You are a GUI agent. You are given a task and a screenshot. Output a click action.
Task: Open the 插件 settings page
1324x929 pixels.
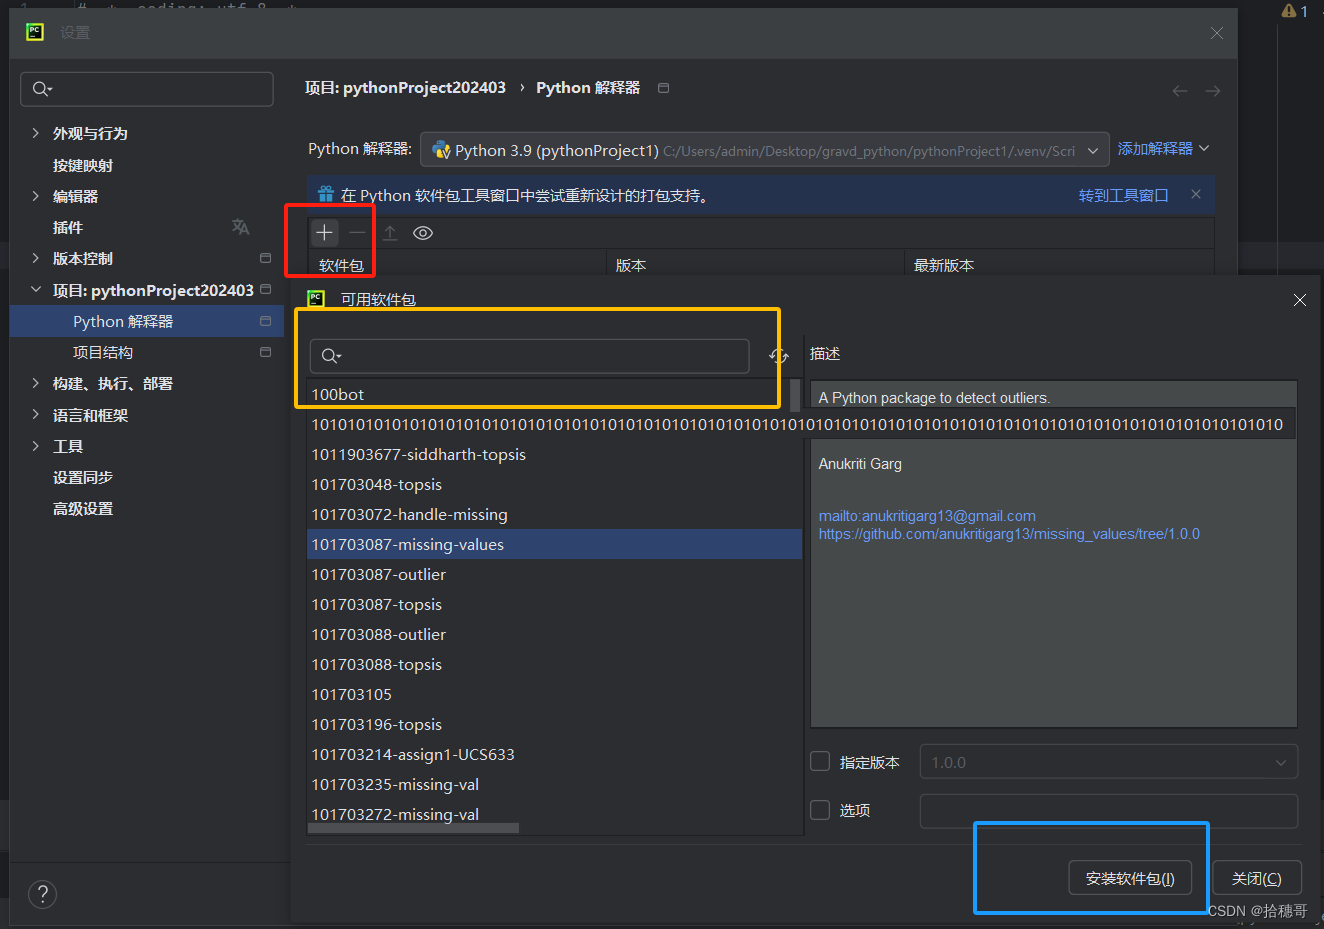[68, 227]
